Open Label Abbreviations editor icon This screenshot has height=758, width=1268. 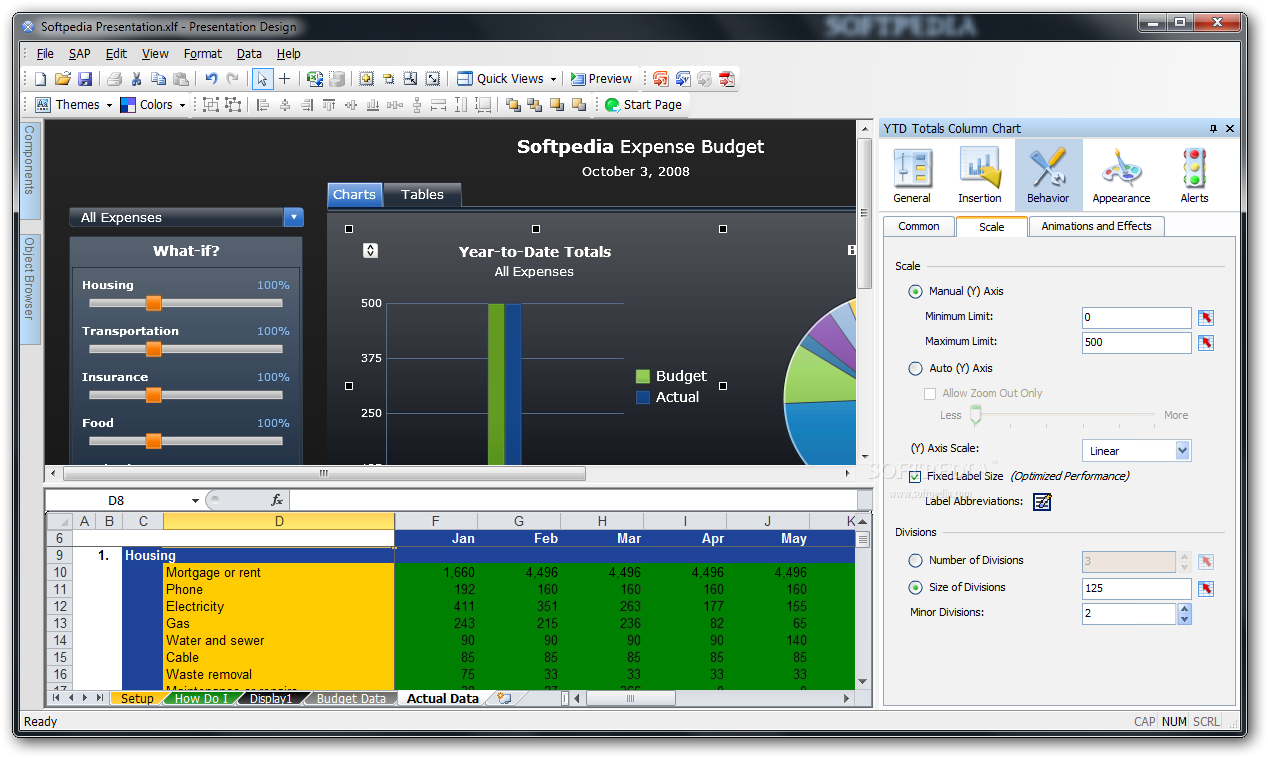[x=1042, y=501]
